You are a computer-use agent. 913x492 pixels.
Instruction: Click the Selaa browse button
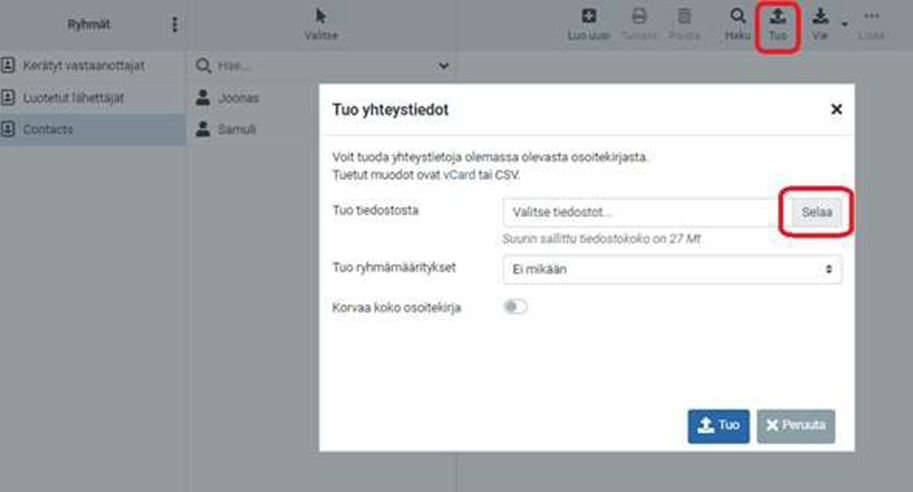pyautogui.click(x=816, y=213)
